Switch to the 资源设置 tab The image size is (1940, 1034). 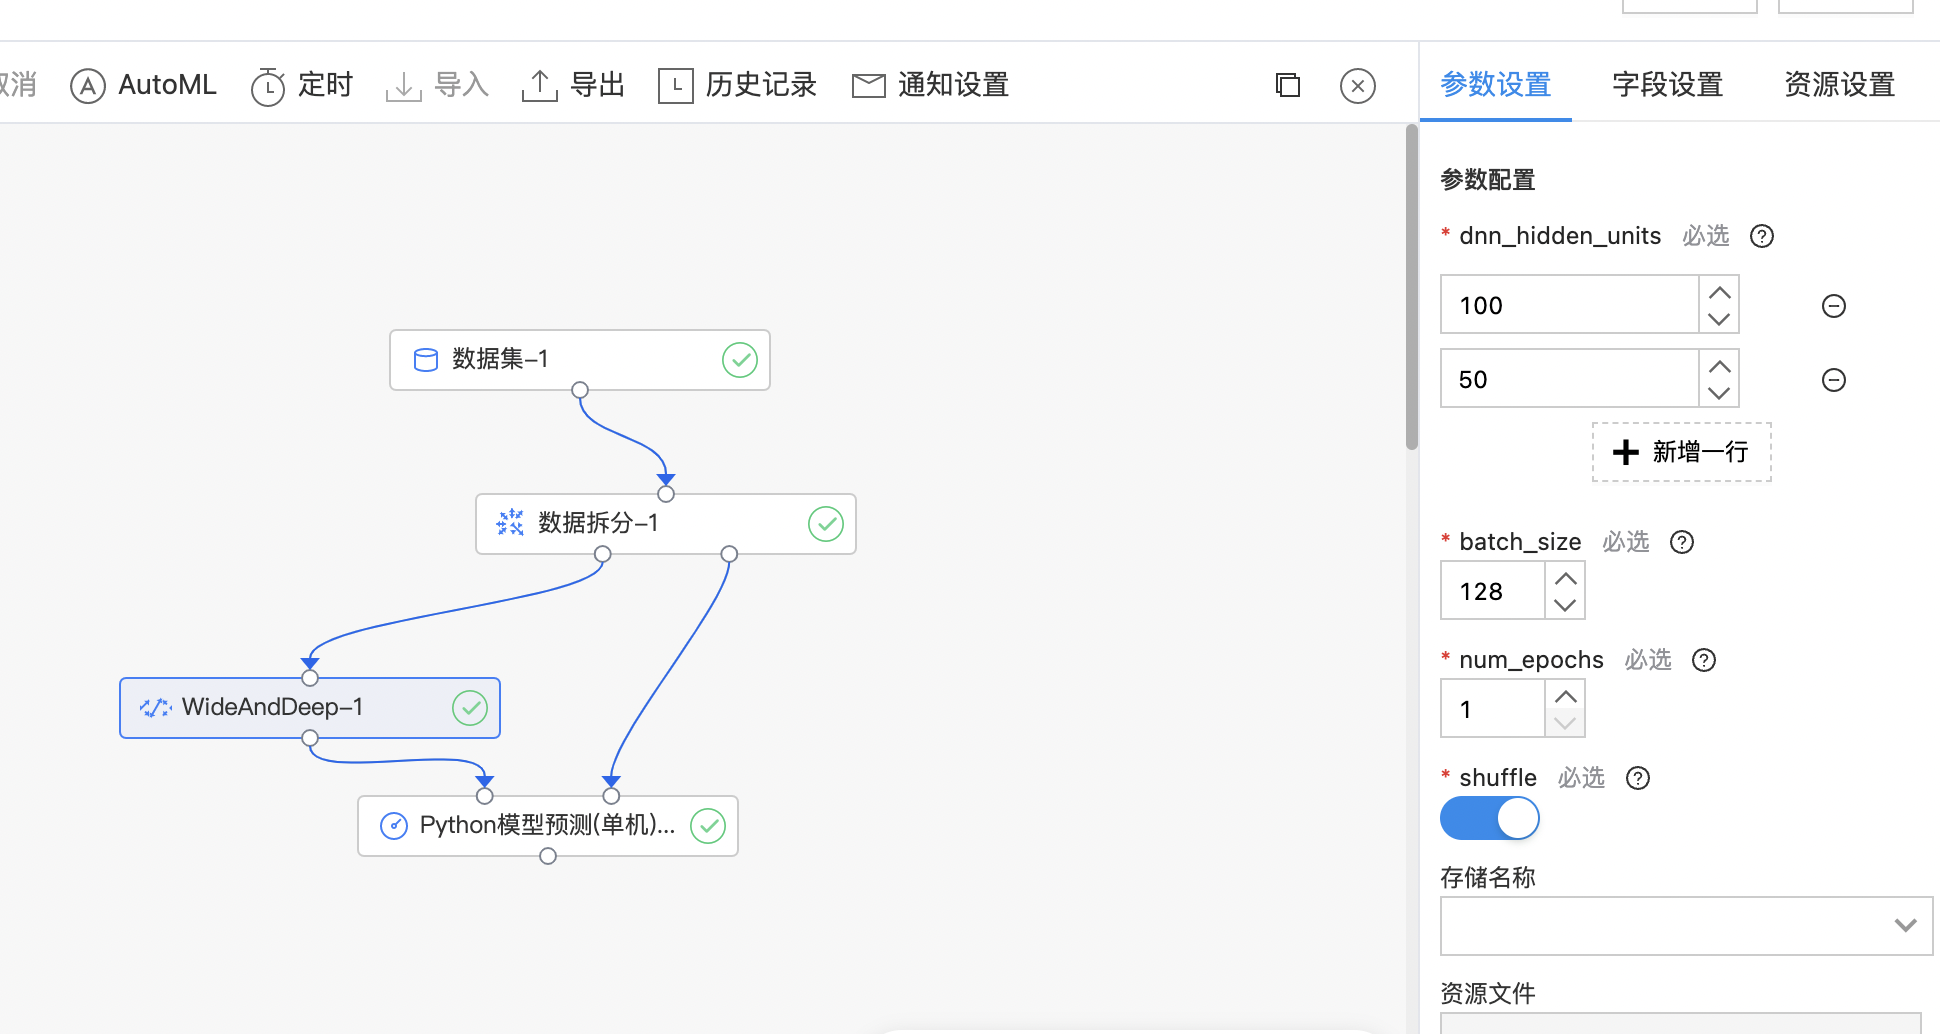(1839, 86)
